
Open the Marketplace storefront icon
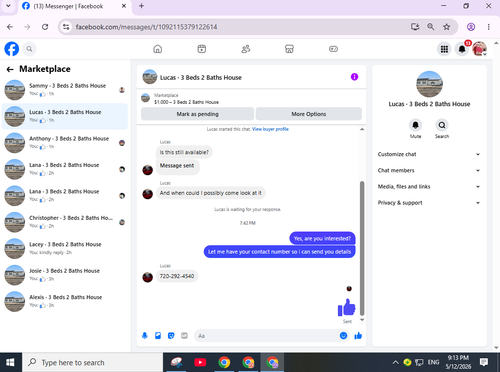(289, 49)
